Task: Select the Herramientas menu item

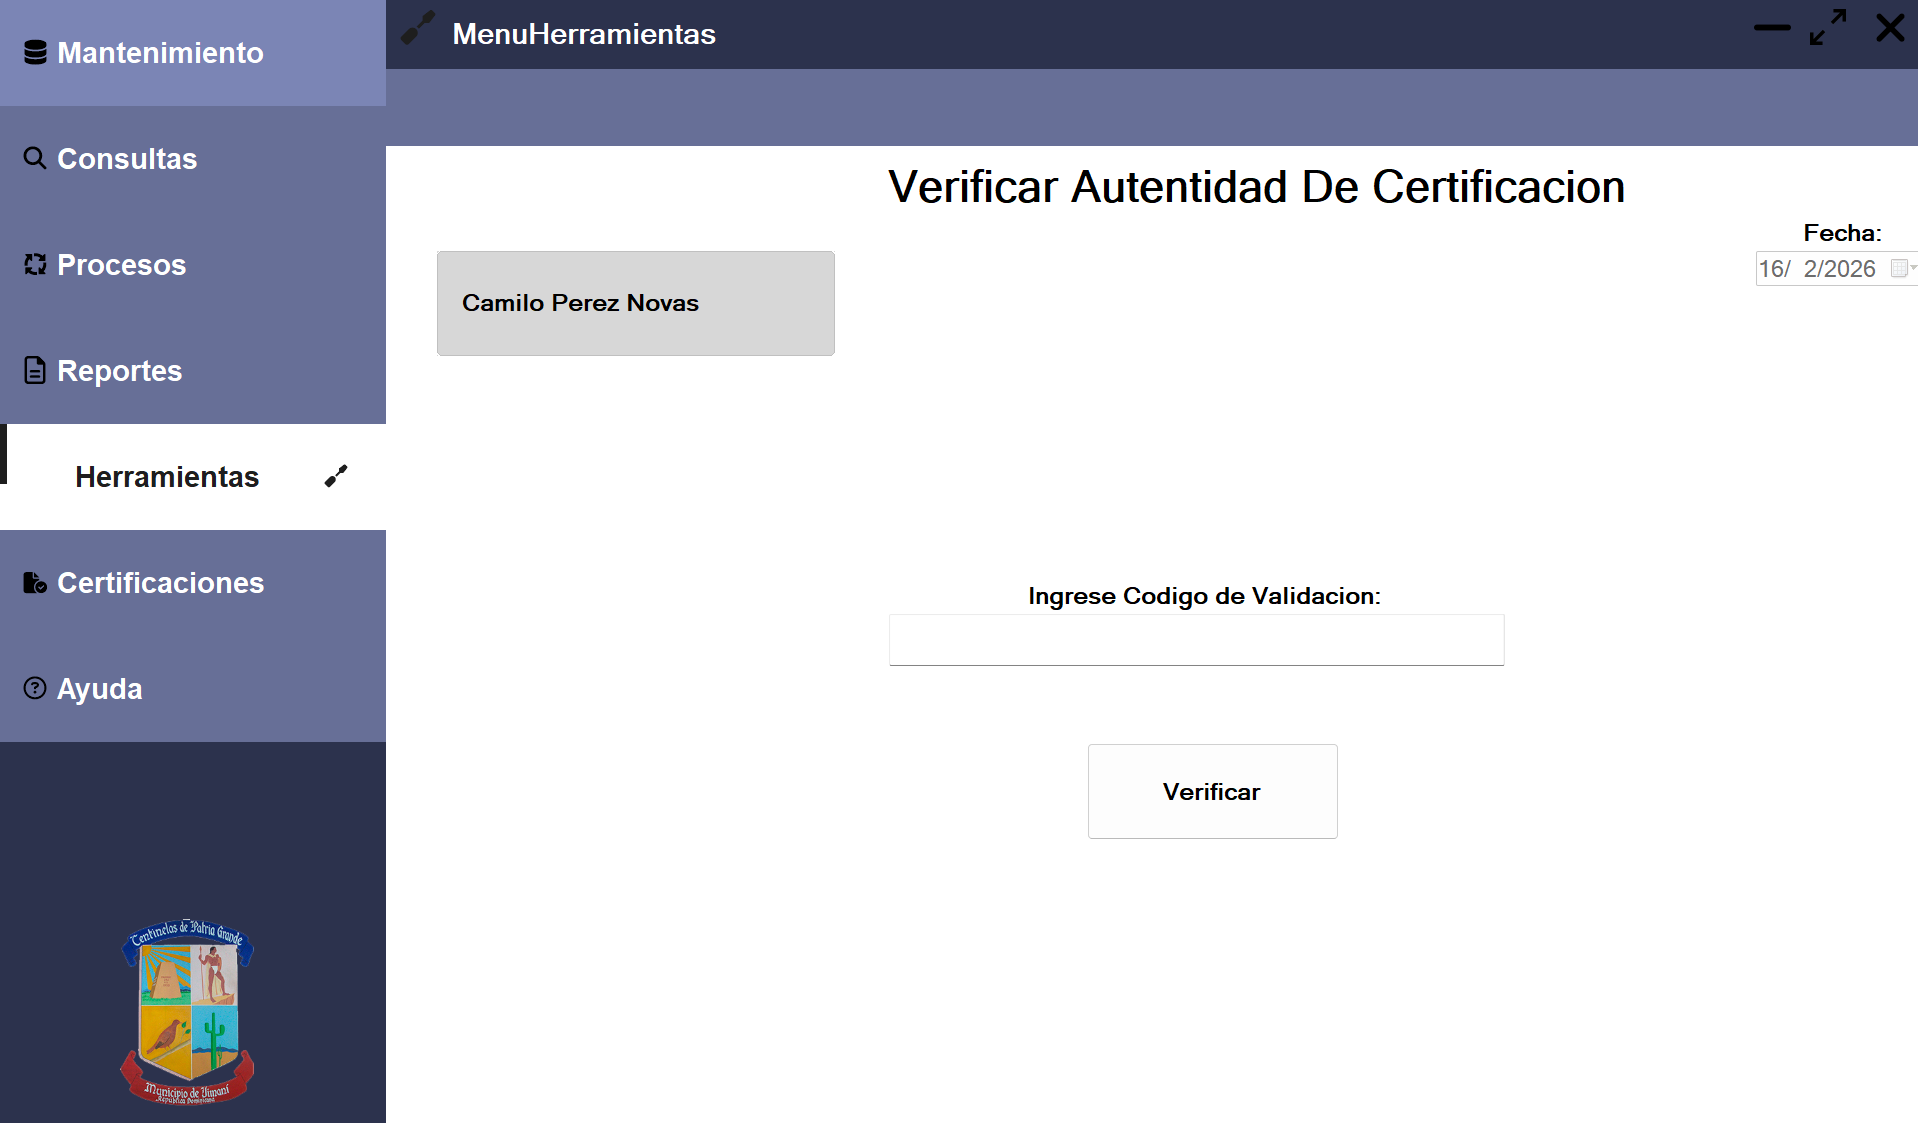Action: click(x=193, y=477)
